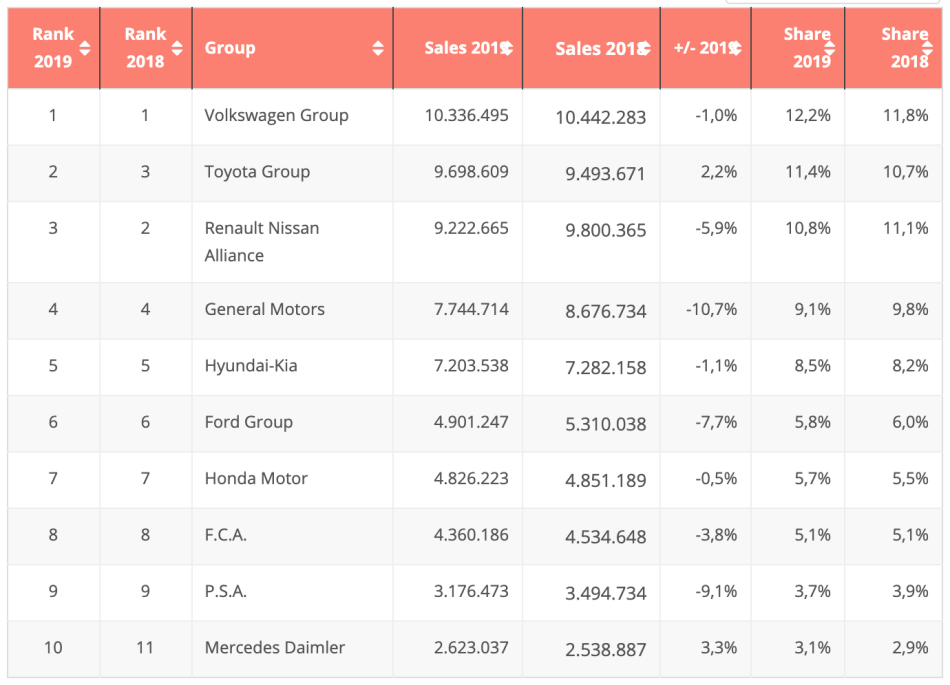Click Mercedes Daimler change value 3,3%
The image size is (950, 685).
719,647
